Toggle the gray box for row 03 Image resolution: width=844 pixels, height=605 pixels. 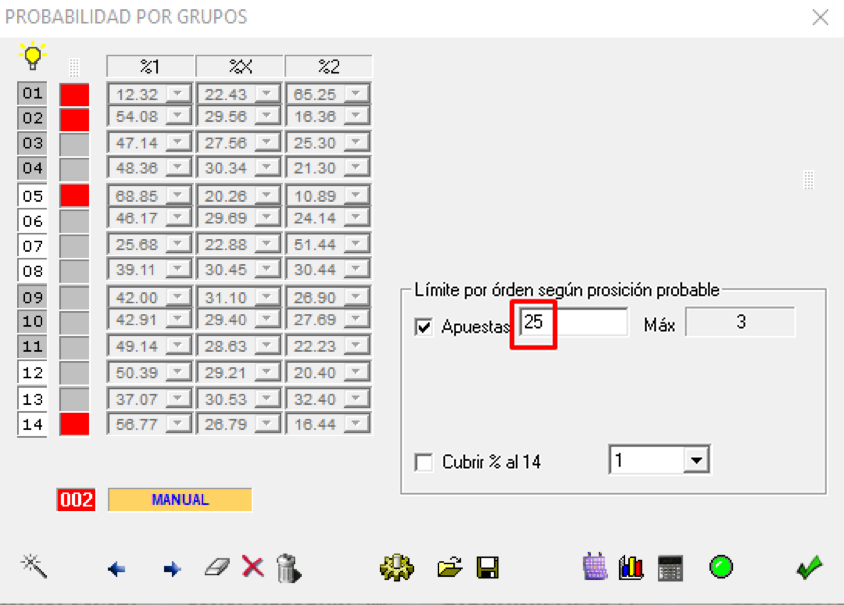point(74,145)
